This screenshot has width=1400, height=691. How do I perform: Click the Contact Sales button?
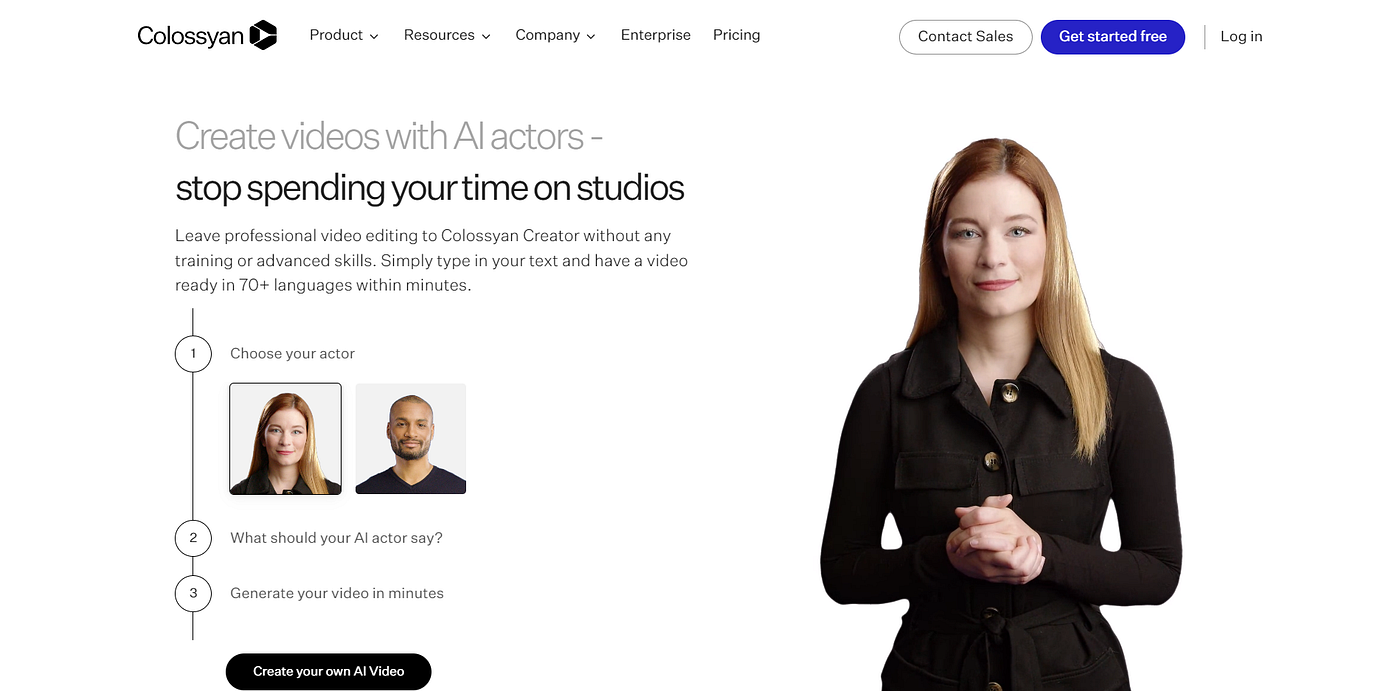click(x=965, y=37)
